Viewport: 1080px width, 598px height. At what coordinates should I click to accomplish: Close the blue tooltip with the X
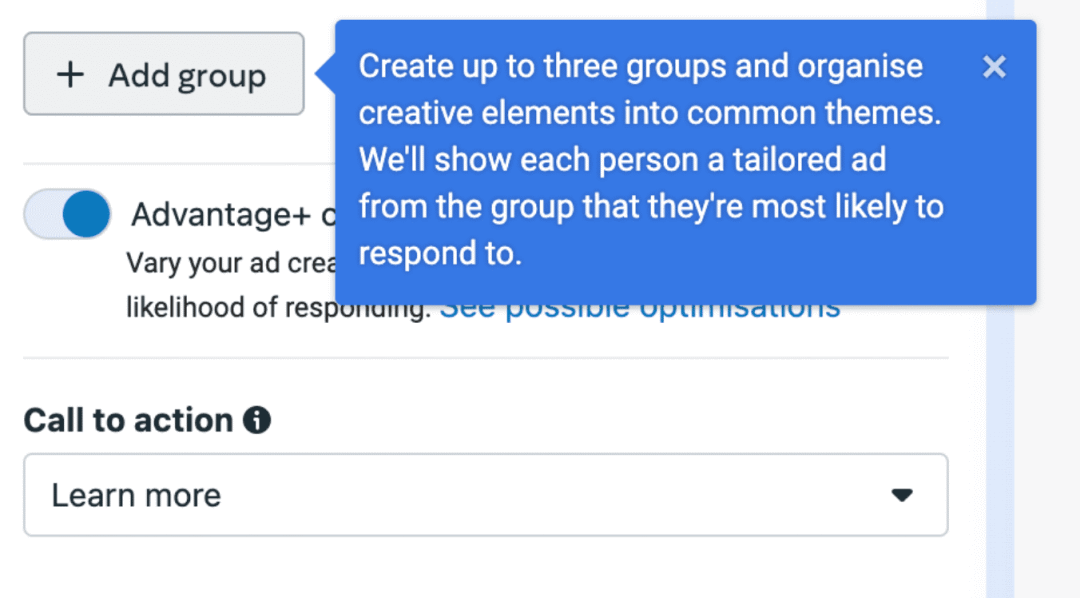click(x=994, y=67)
